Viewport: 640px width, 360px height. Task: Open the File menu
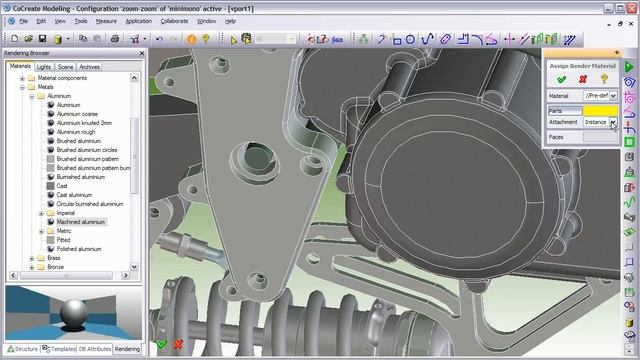[x=24, y=21]
